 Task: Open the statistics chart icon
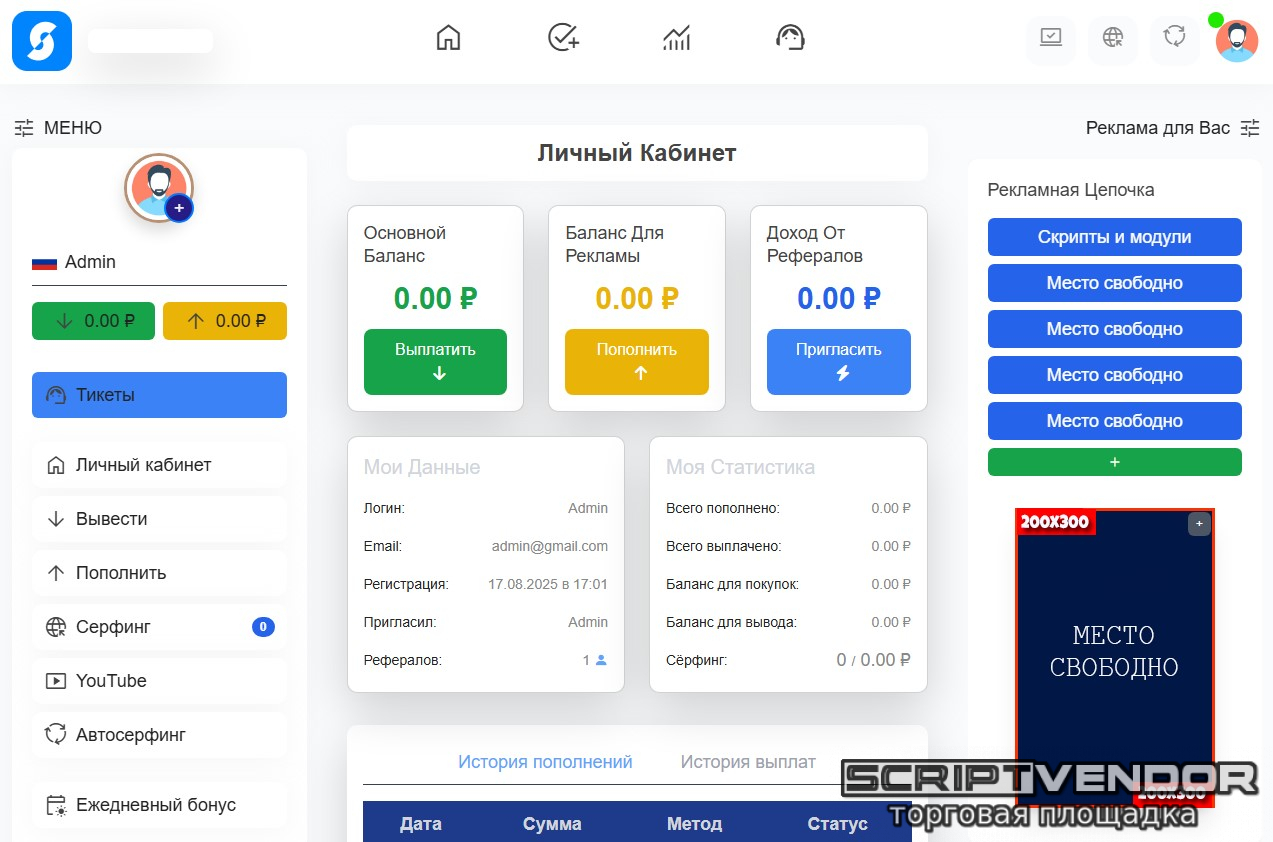[x=677, y=38]
